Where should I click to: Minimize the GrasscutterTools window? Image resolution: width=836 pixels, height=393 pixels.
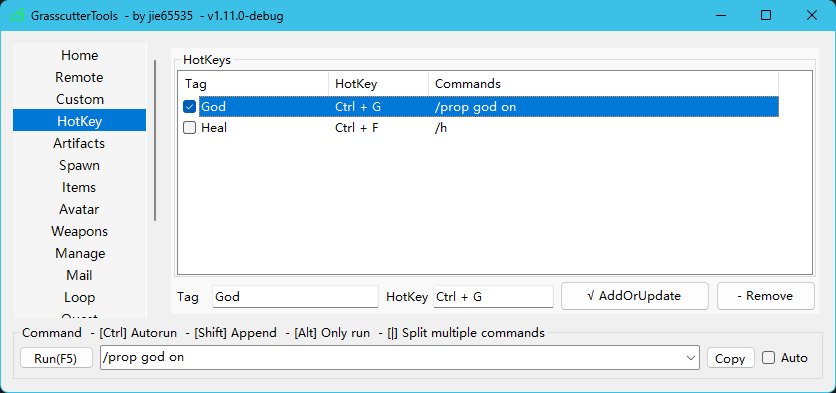coord(720,15)
